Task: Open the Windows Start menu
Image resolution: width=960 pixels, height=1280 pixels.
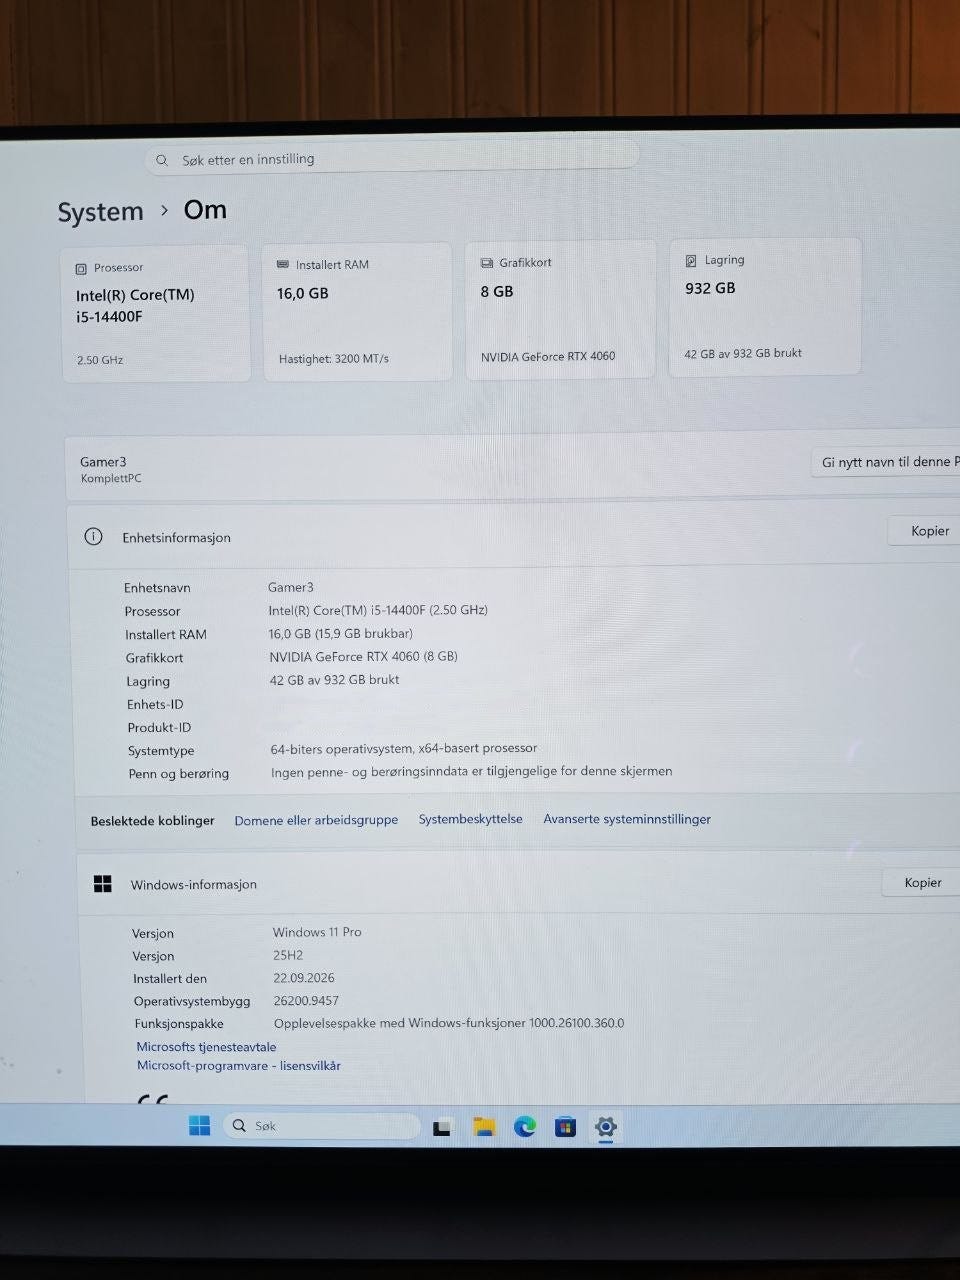Action: [x=200, y=1125]
